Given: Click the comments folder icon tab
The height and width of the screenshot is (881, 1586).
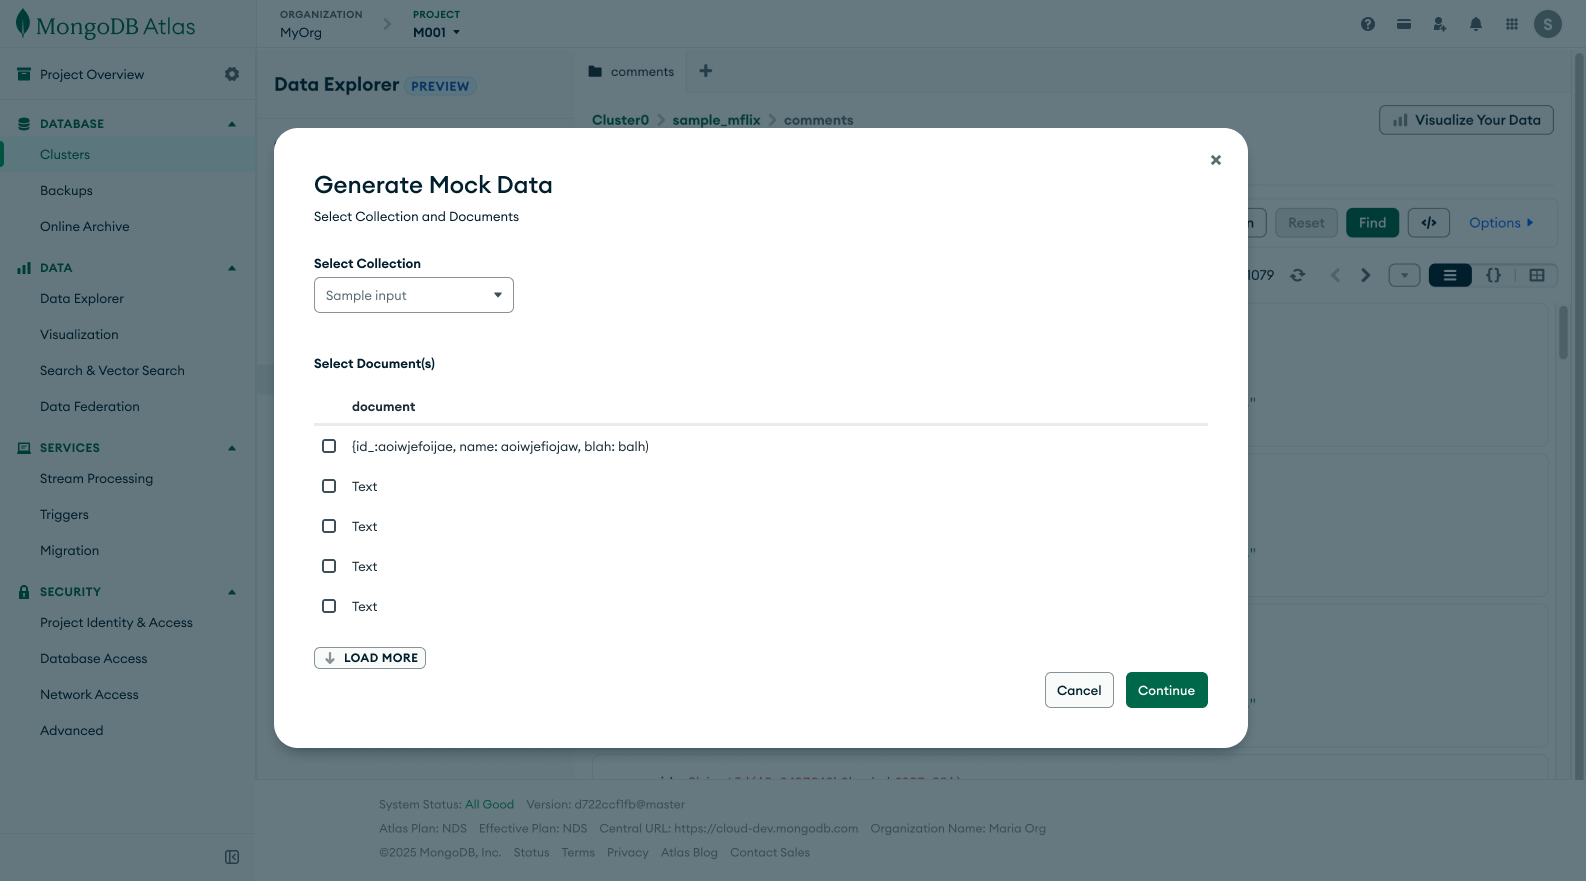Looking at the screenshot, I should click(x=595, y=72).
